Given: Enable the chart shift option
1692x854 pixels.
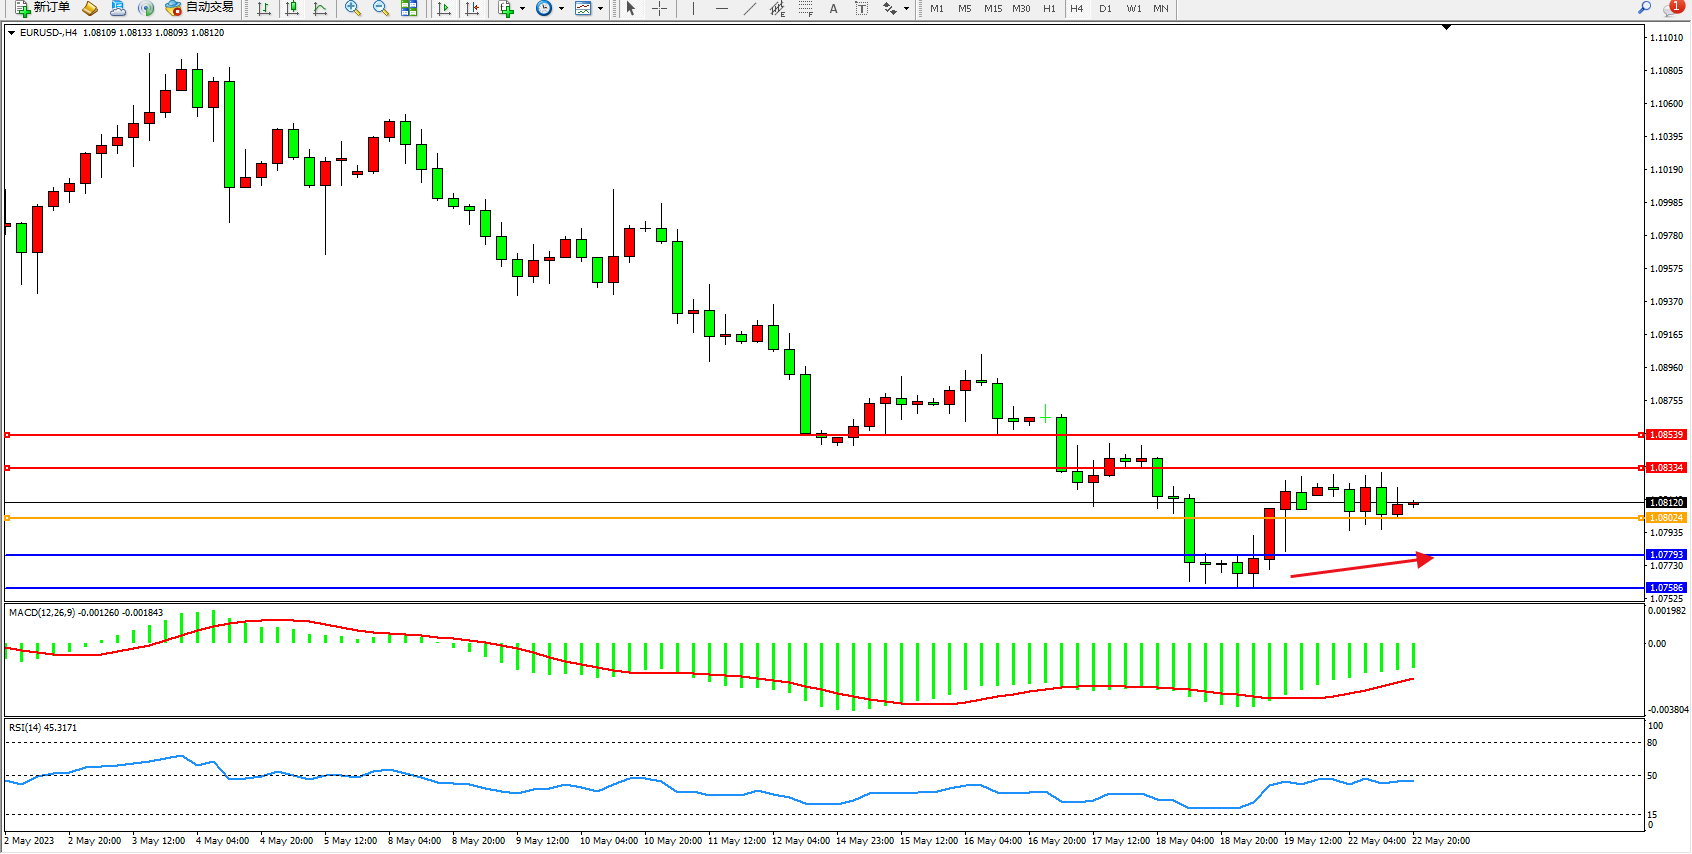Looking at the screenshot, I should click(x=472, y=8).
